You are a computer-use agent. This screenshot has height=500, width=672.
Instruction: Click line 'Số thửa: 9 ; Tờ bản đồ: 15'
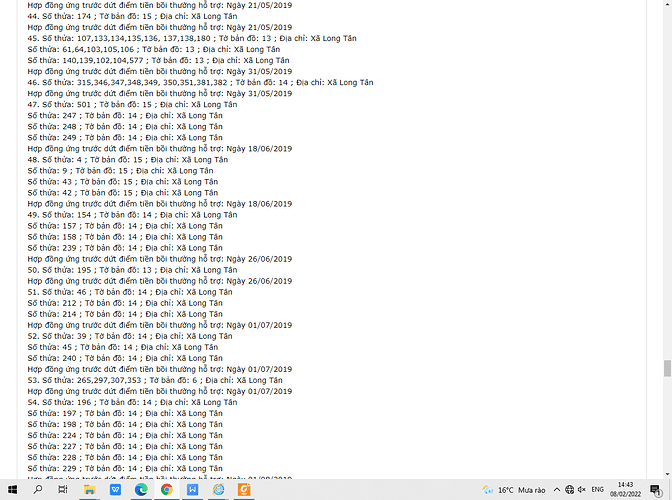tap(120, 171)
